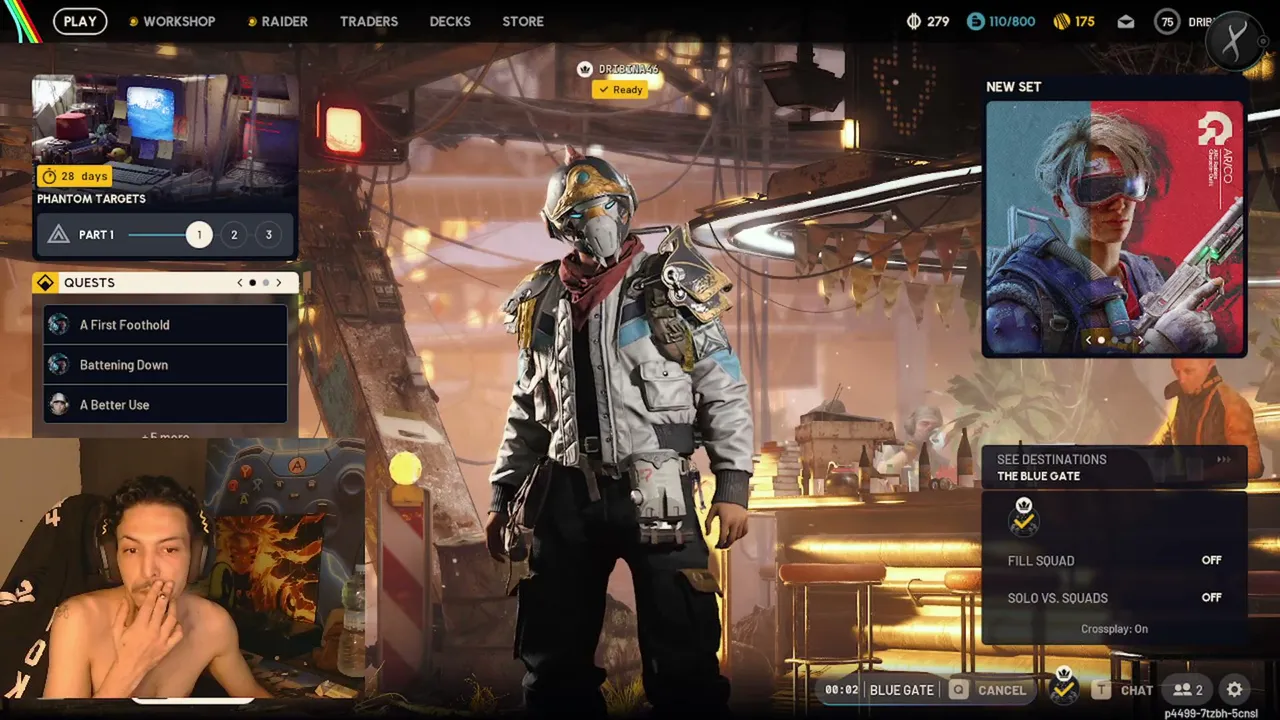The width and height of the screenshot is (1280, 720).
Task: Select Phantom Targets part 3 step
Action: (x=268, y=235)
